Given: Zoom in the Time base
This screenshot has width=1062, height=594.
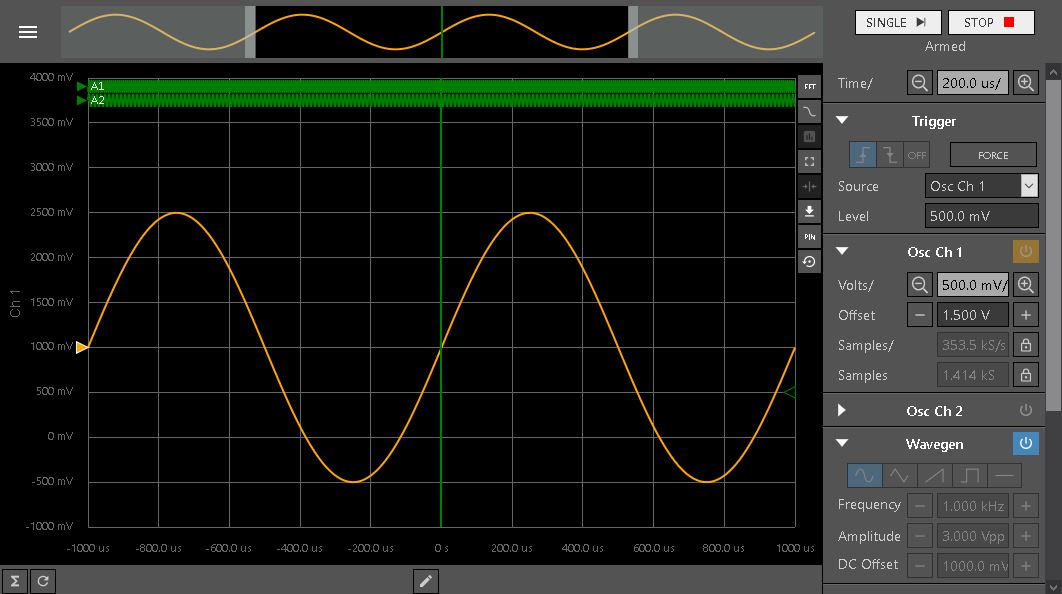Looking at the screenshot, I should pyautogui.click(x=1026, y=83).
